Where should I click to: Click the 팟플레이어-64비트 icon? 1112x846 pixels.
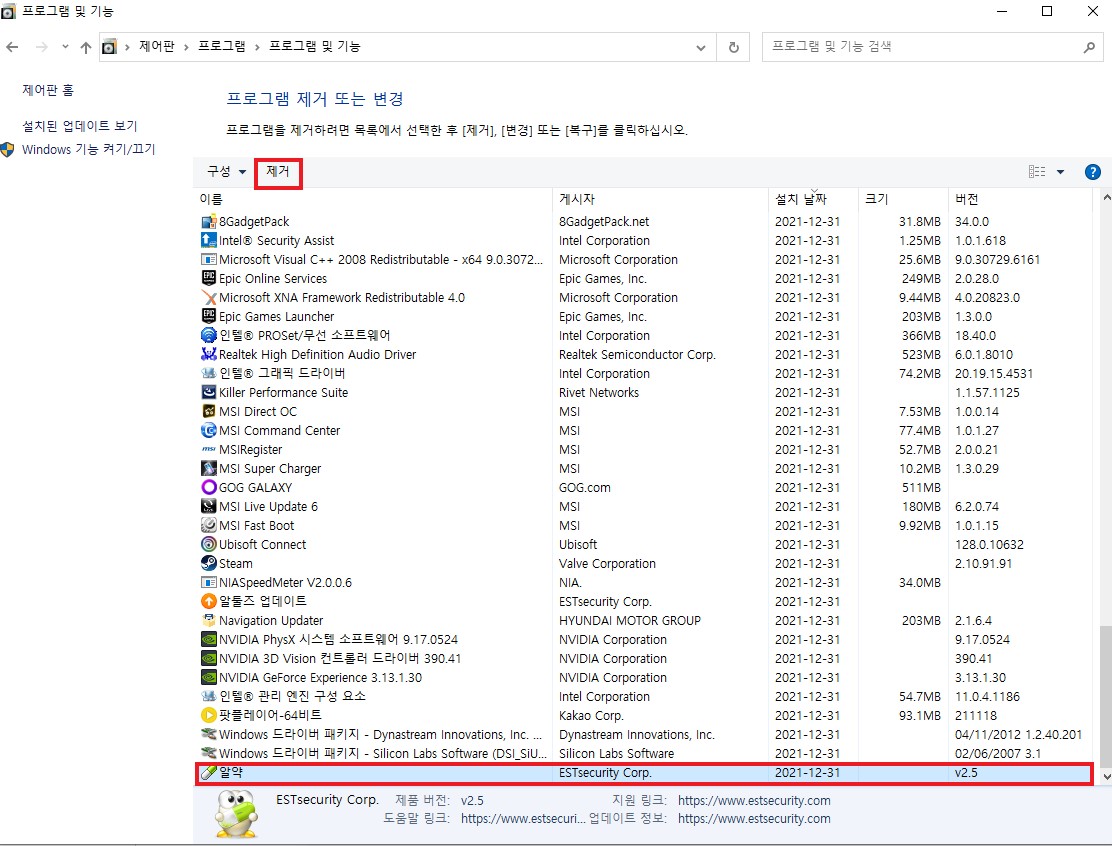[208, 716]
